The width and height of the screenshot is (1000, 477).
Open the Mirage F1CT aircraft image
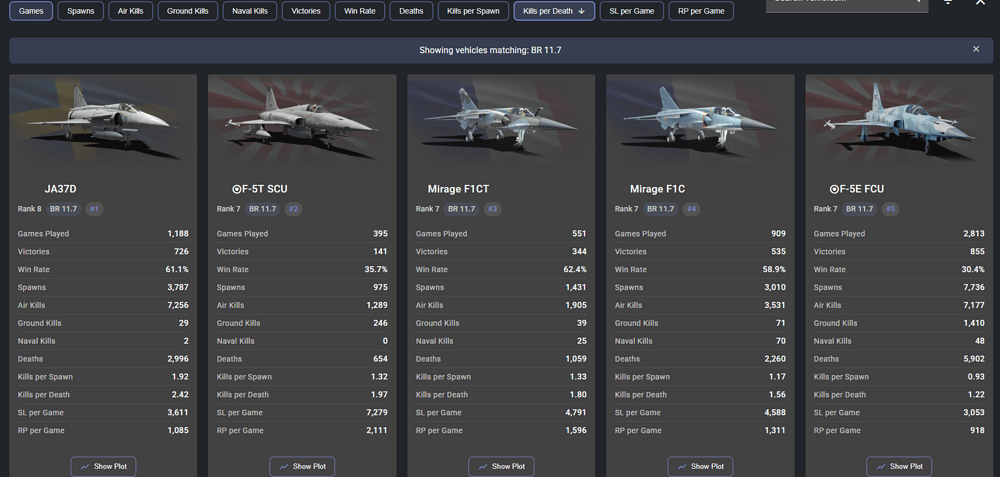click(x=501, y=121)
